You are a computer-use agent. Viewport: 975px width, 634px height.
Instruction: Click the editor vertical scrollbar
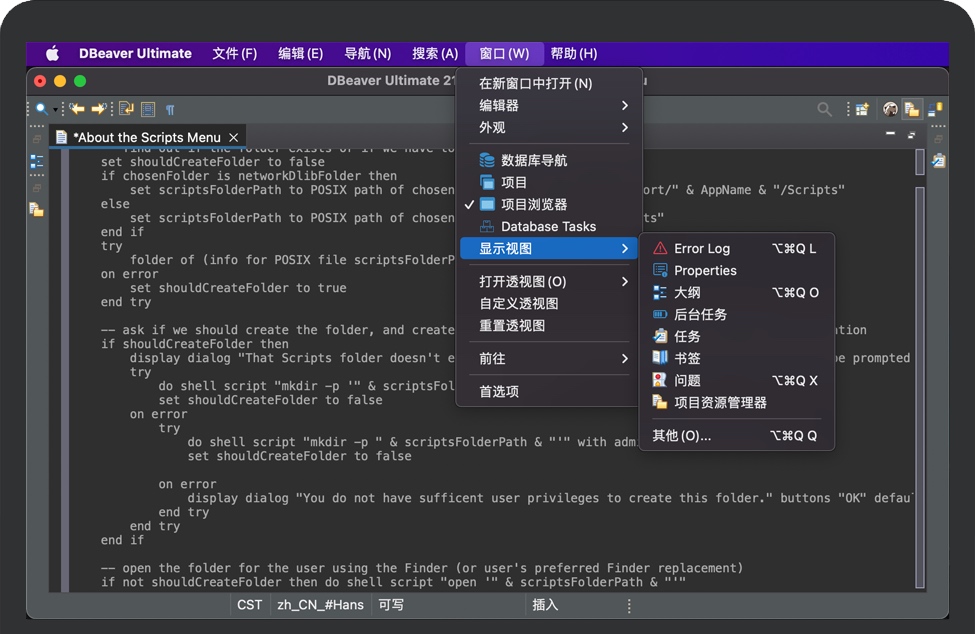(920, 163)
